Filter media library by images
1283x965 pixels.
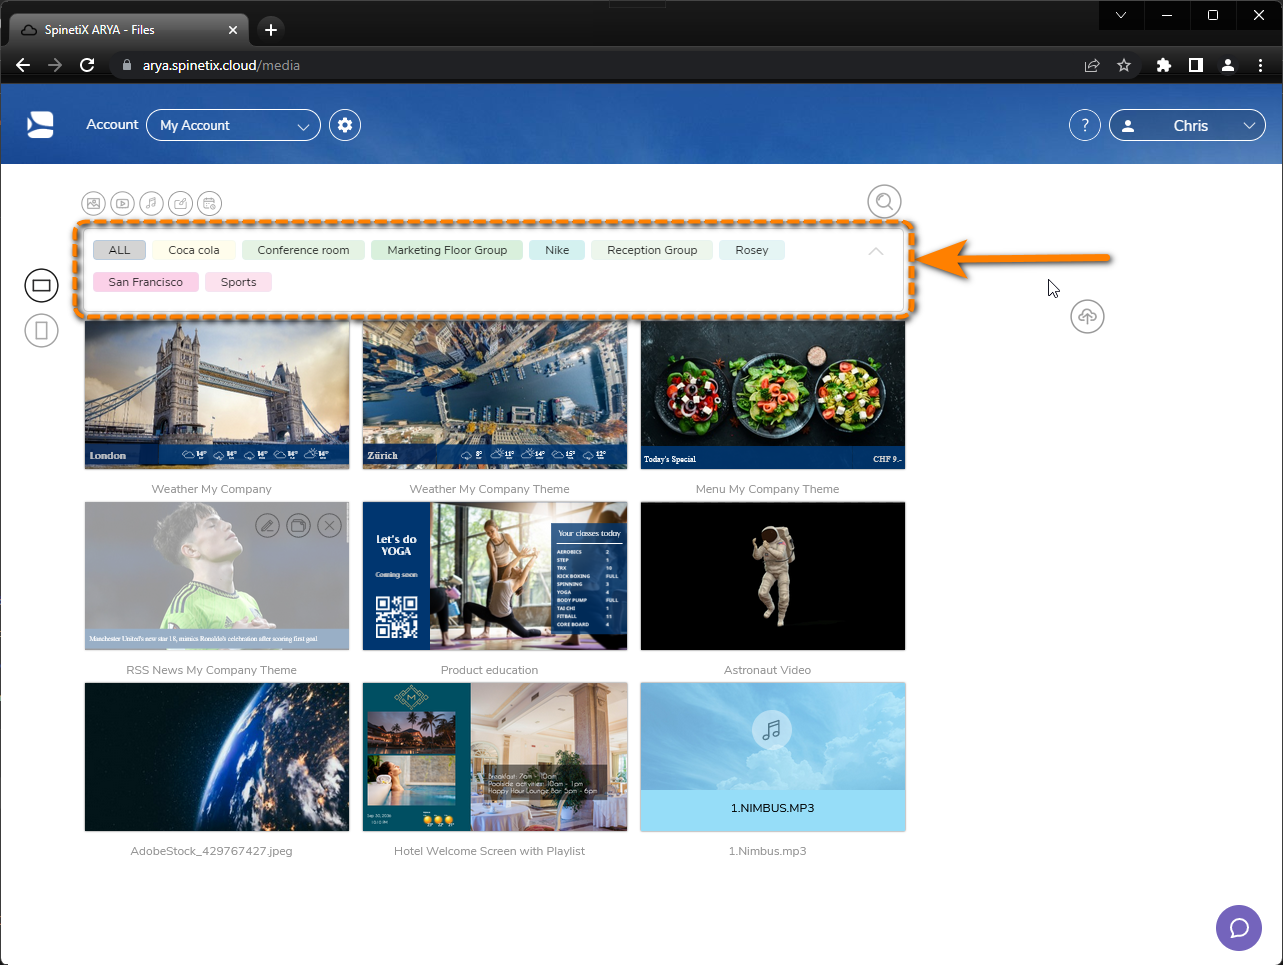tap(93, 203)
